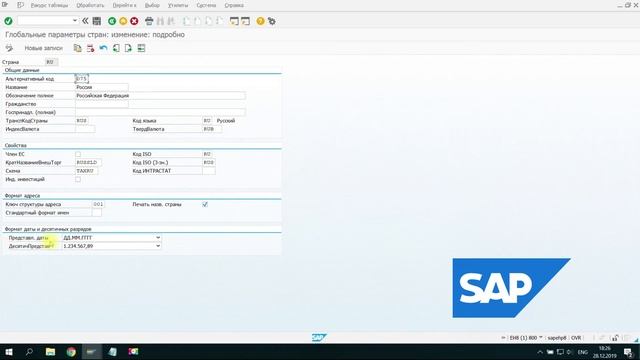The height and width of the screenshot is (360, 640).
Task: Click the Код ISO (3-зн.) field
Action: [209, 162]
